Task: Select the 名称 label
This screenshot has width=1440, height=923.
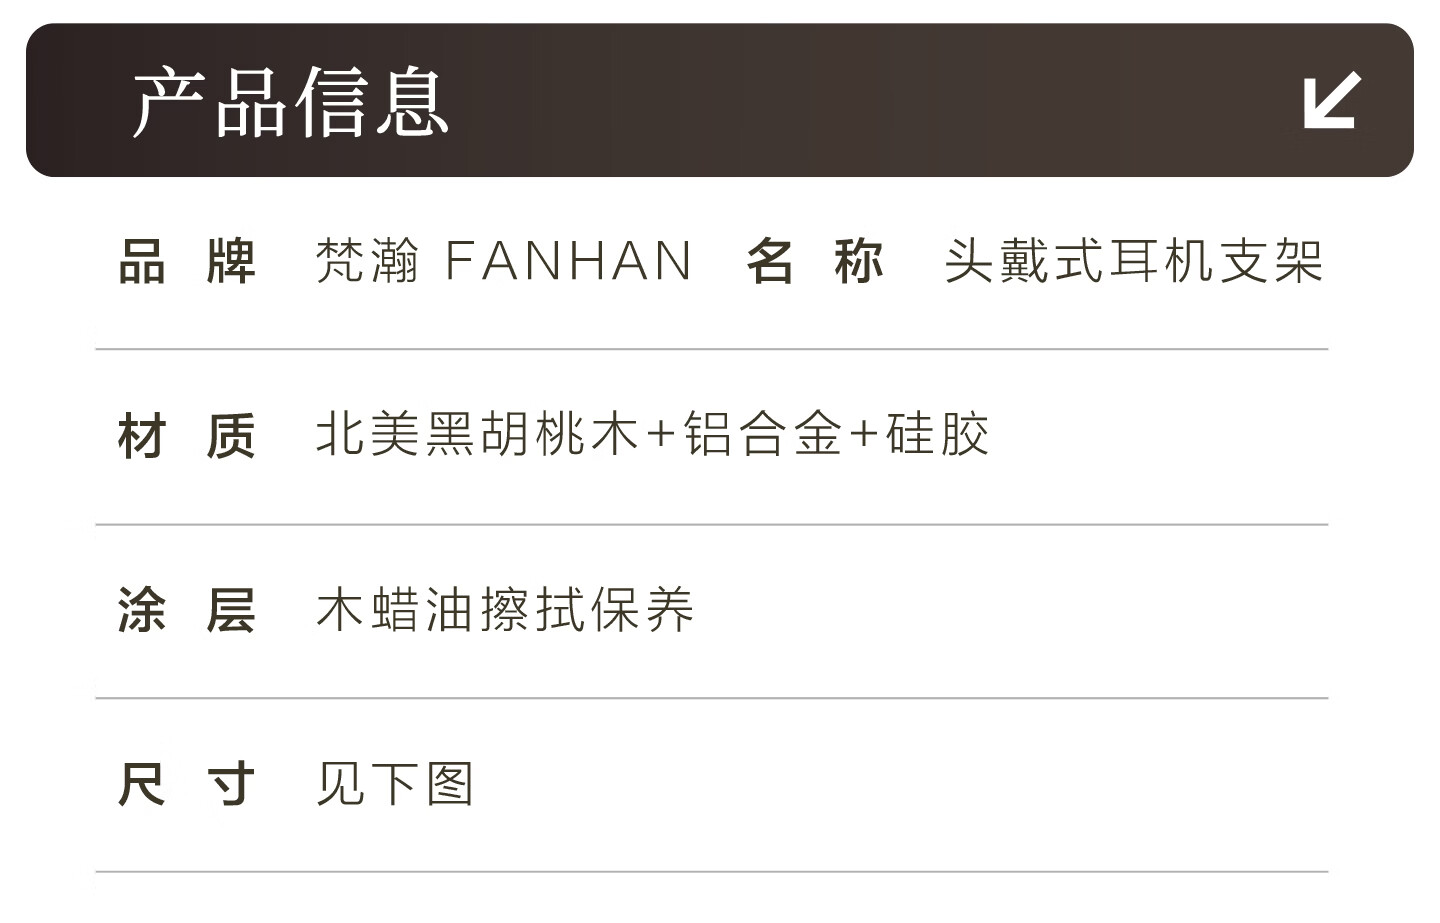Action: click(814, 262)
